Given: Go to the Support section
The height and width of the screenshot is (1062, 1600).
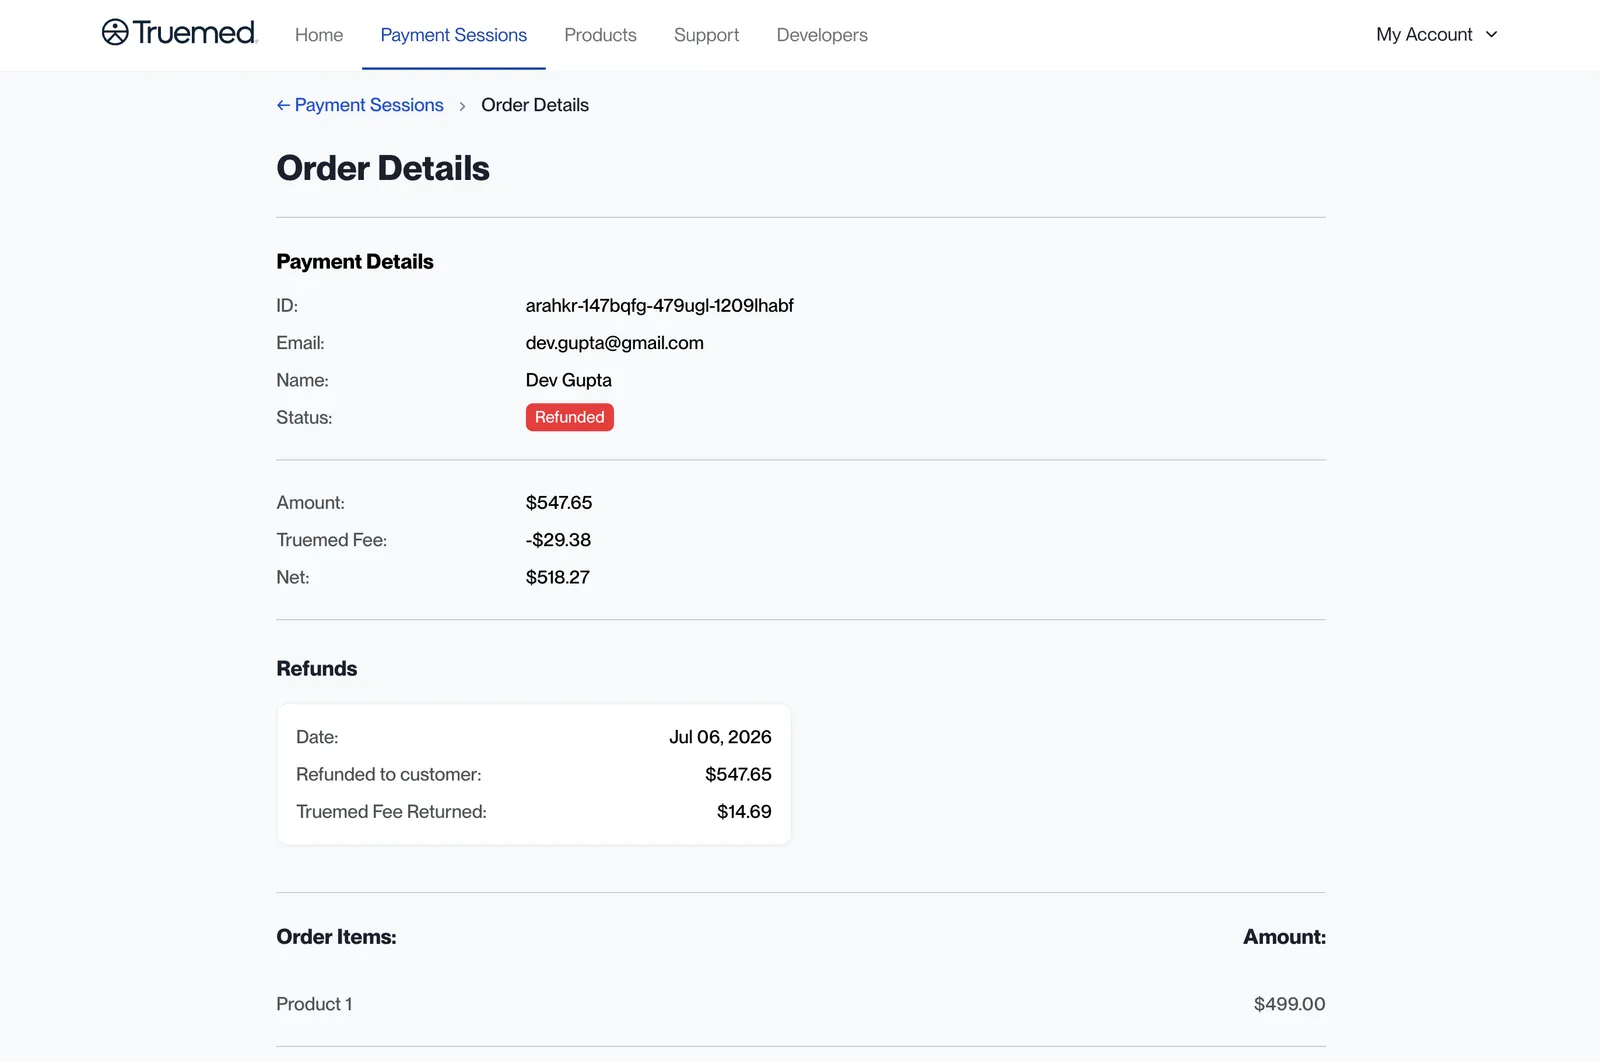Looking at the screenshot, I should (706, 35).
